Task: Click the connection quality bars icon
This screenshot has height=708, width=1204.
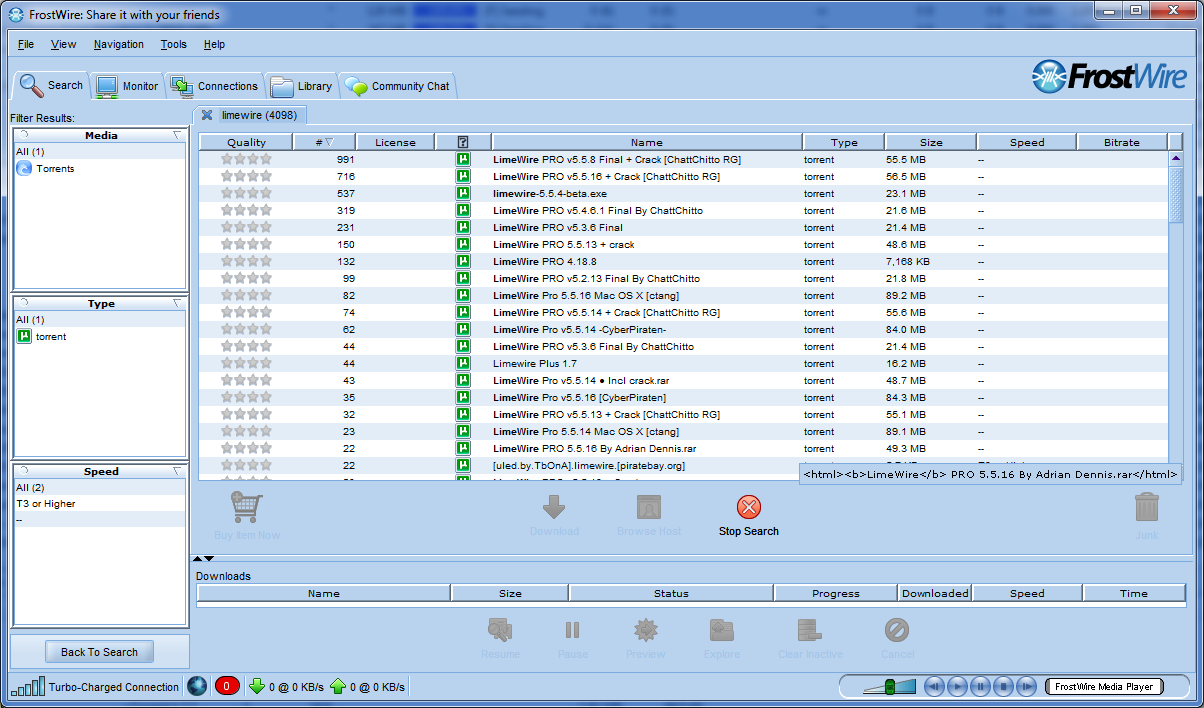Action: tap(27, 686)
